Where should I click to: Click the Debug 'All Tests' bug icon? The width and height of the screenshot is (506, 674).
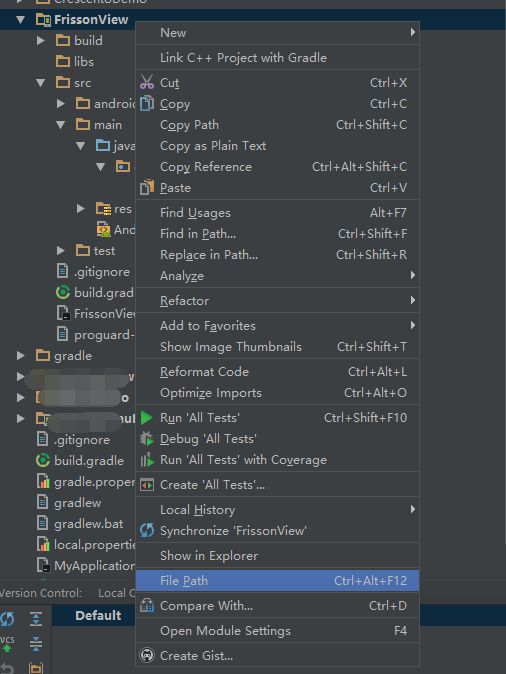(x=147, y=438)
